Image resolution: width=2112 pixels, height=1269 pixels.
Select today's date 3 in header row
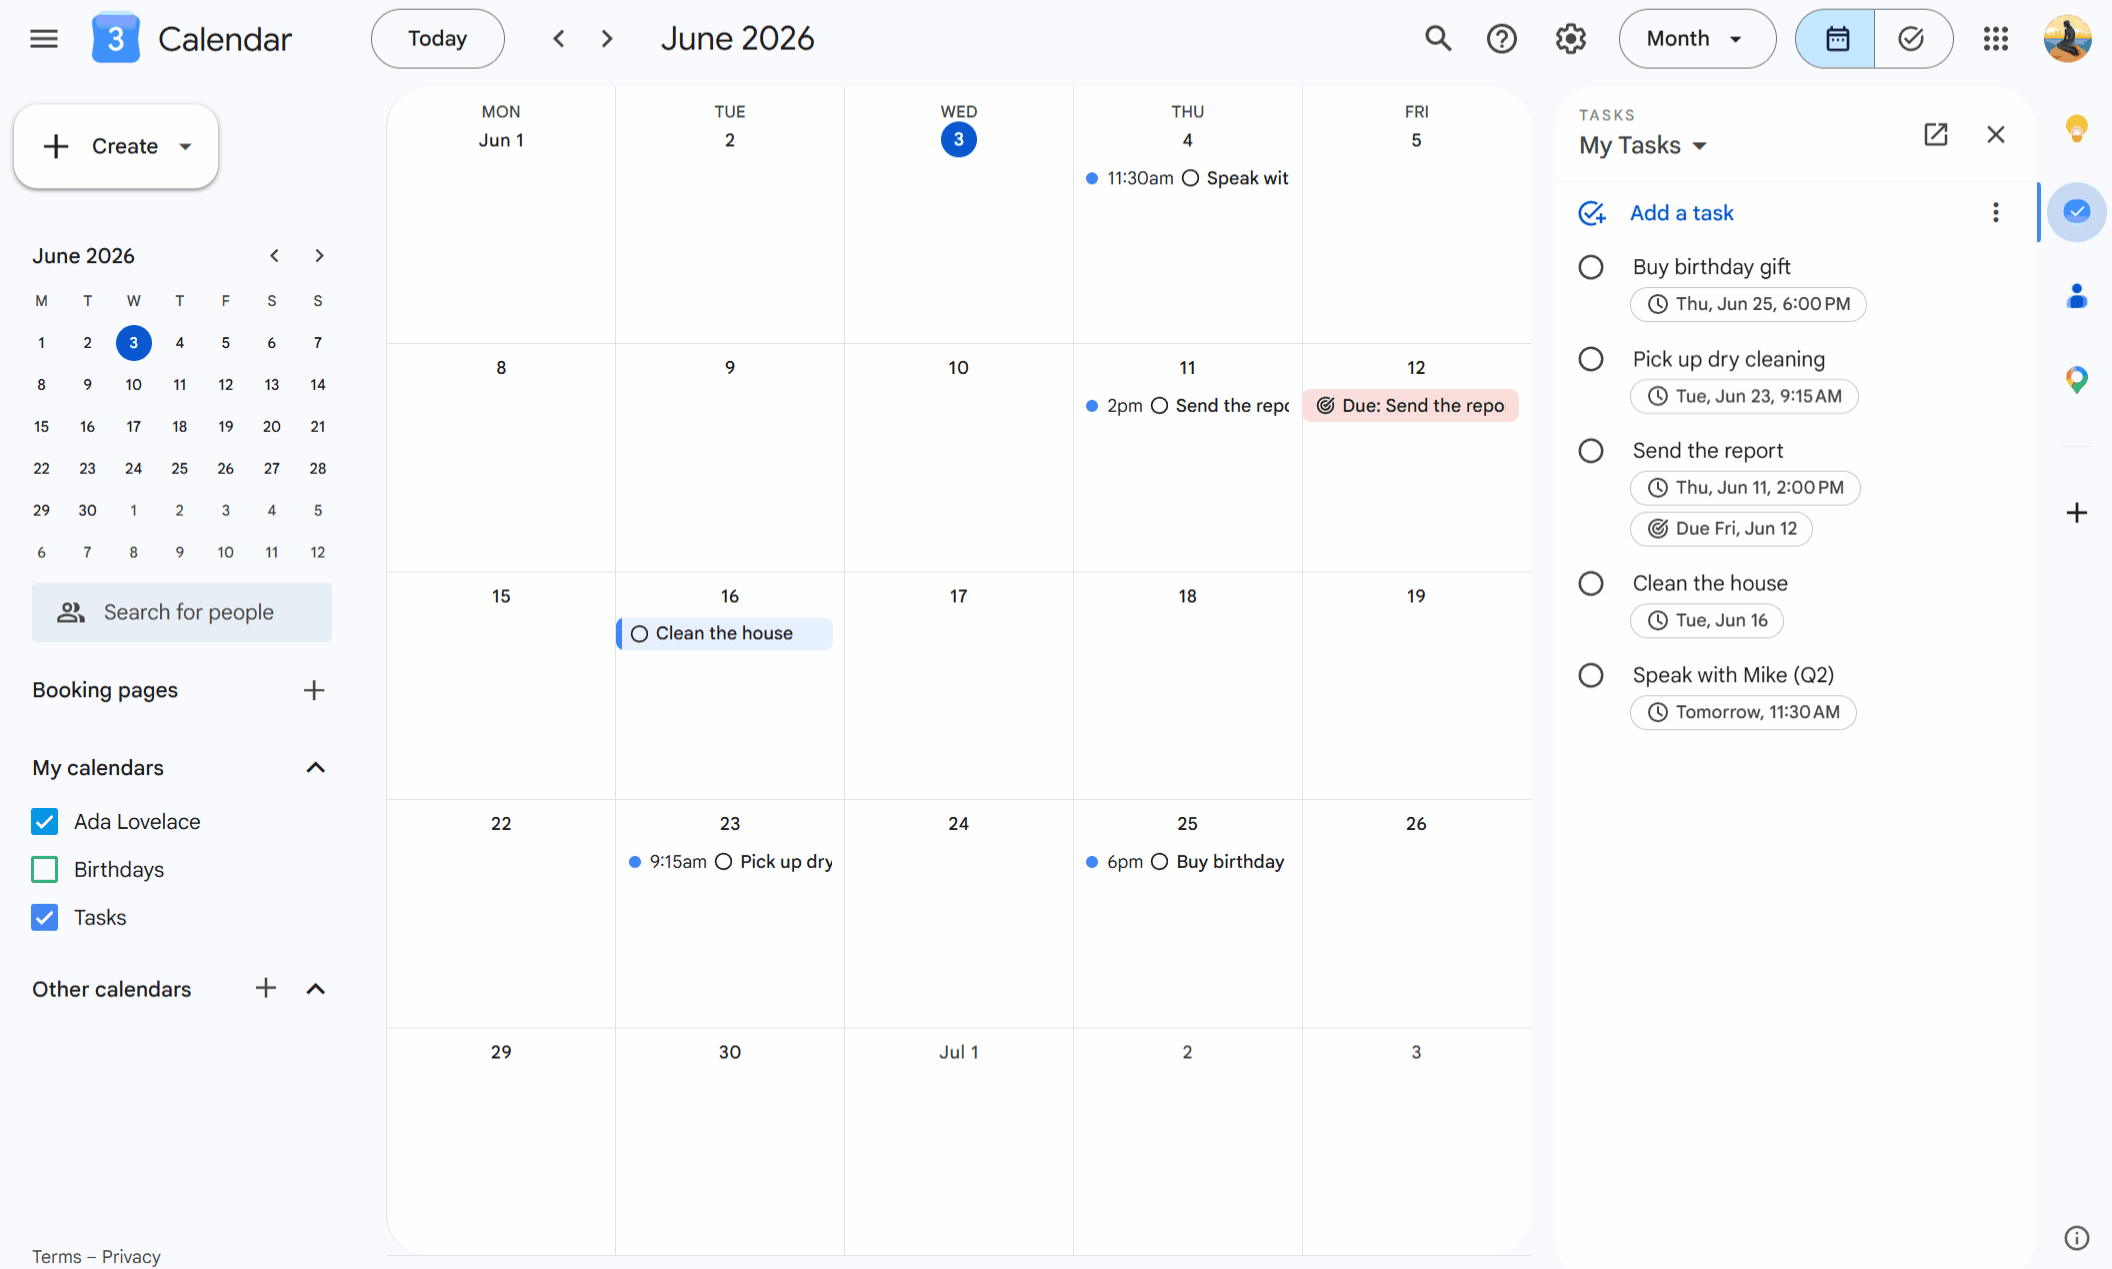958,139
